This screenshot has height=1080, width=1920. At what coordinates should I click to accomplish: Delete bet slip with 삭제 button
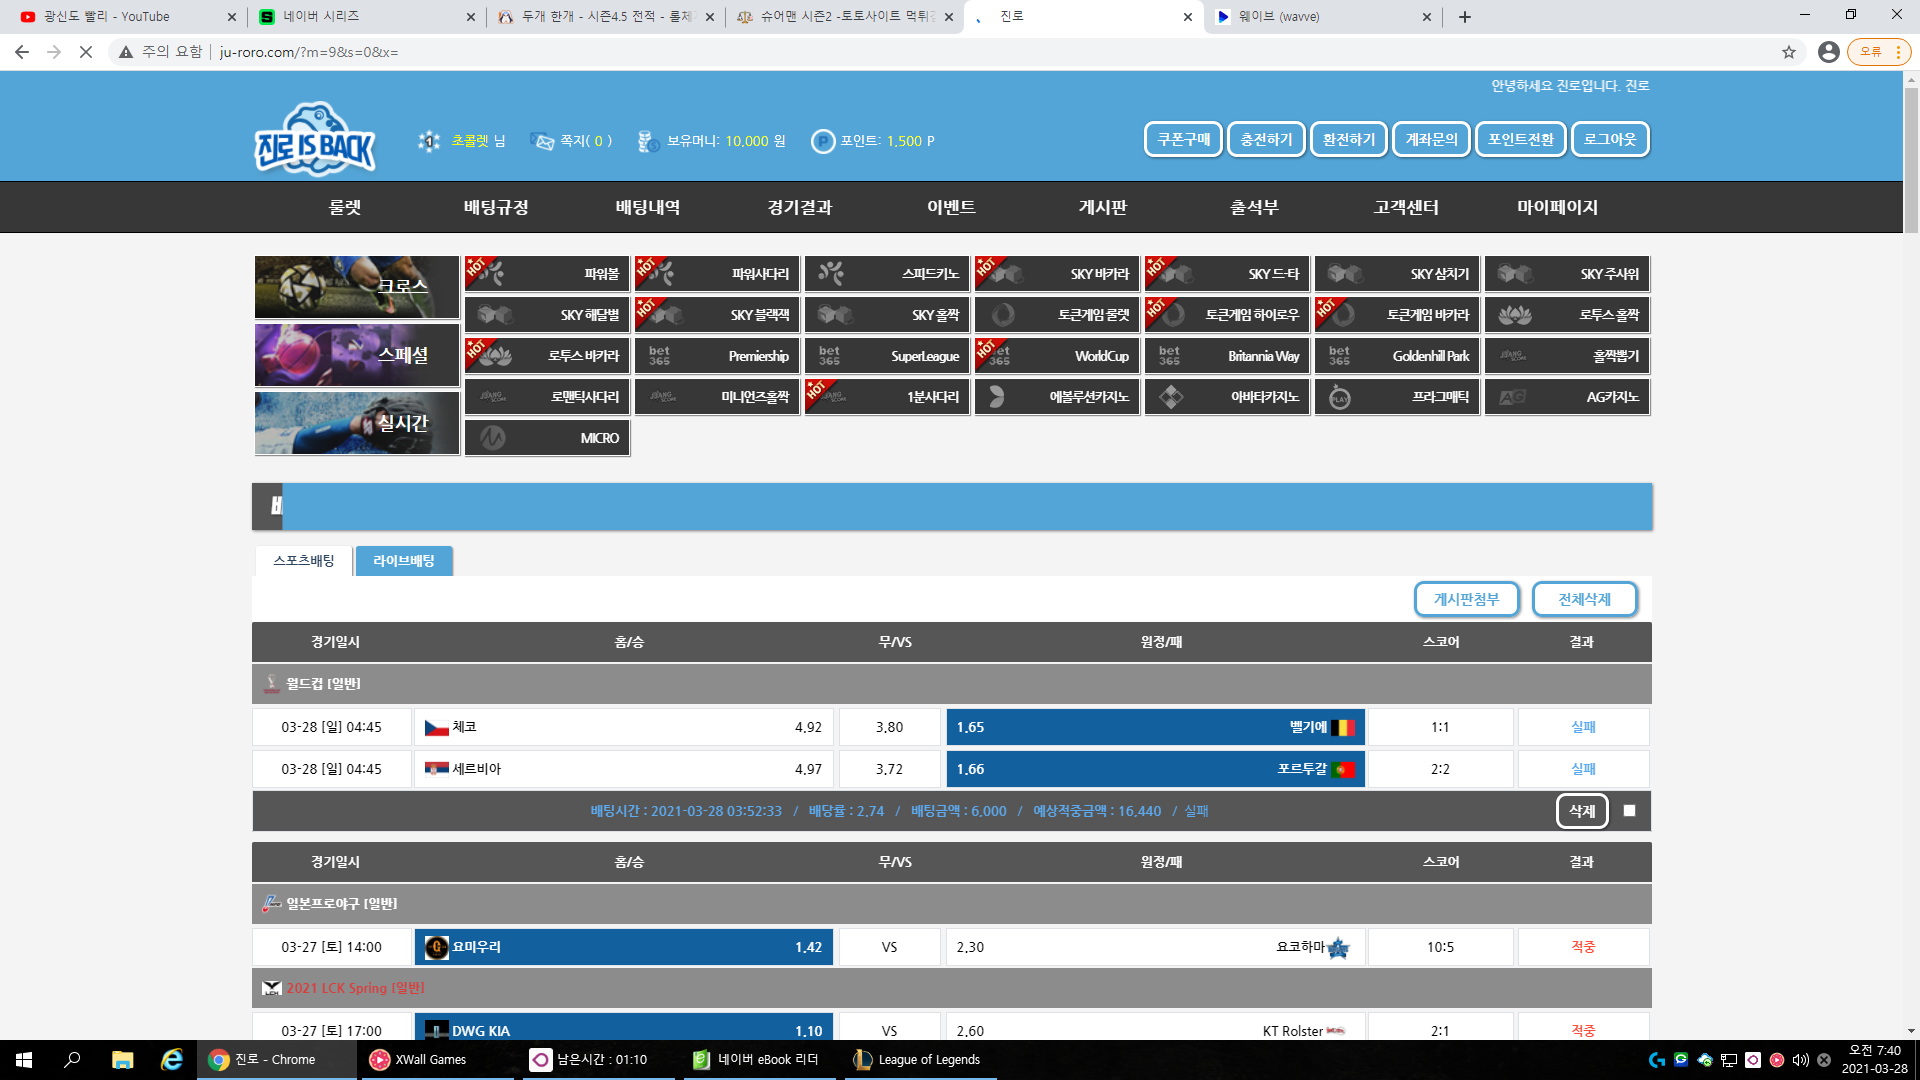pos(1581,811)
